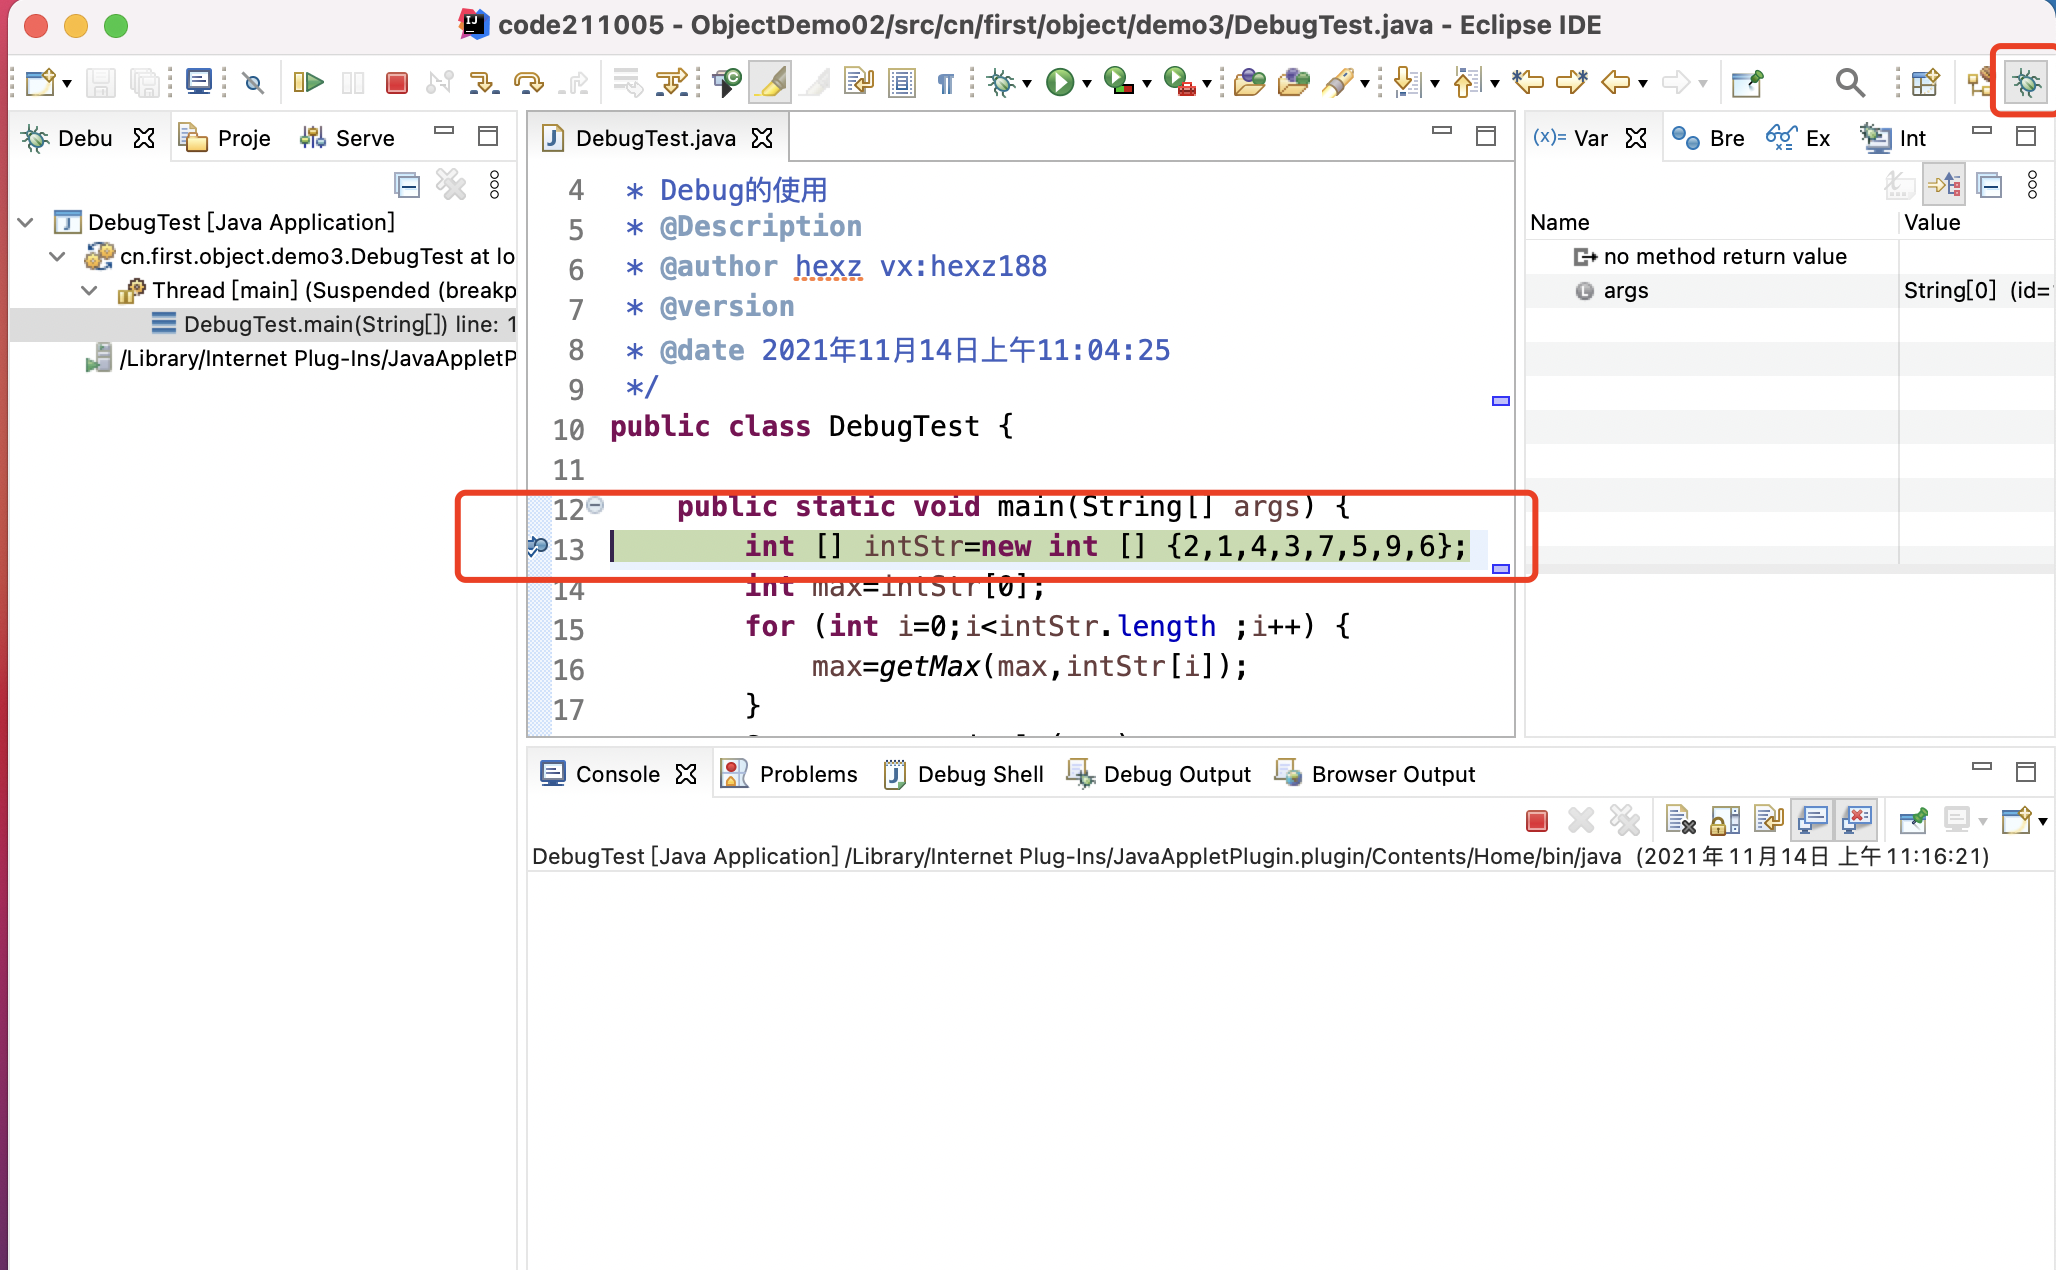This screenshot has width=2056, height=1270.
Task: Collapse the Thread [main] tree node
Action: click(x=90, y=290)
